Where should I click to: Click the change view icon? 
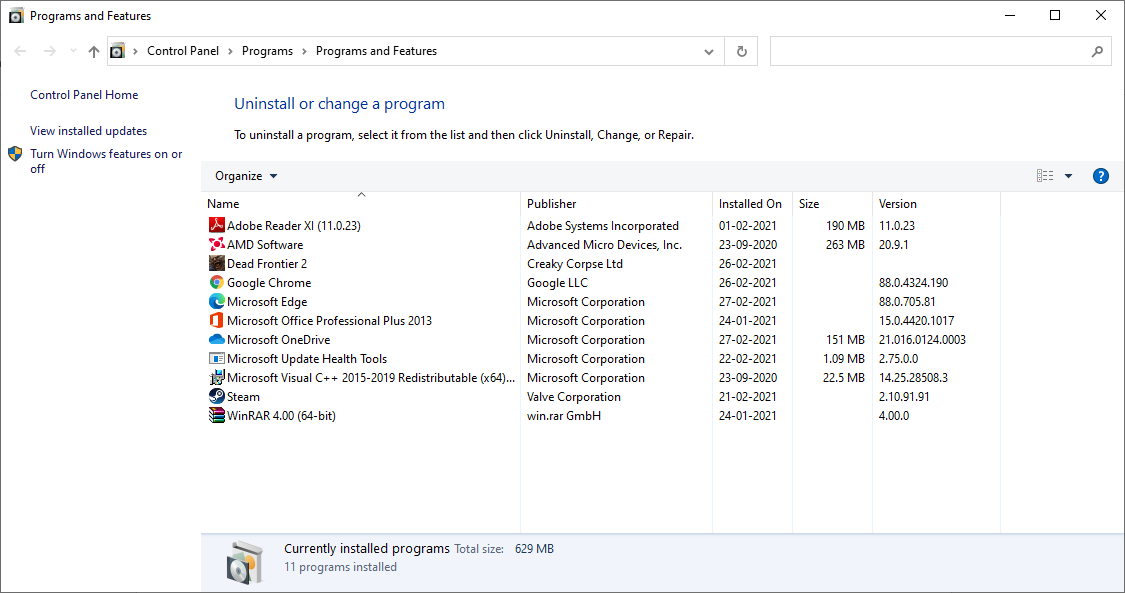pyautogui.click(x=1045, y=176)
